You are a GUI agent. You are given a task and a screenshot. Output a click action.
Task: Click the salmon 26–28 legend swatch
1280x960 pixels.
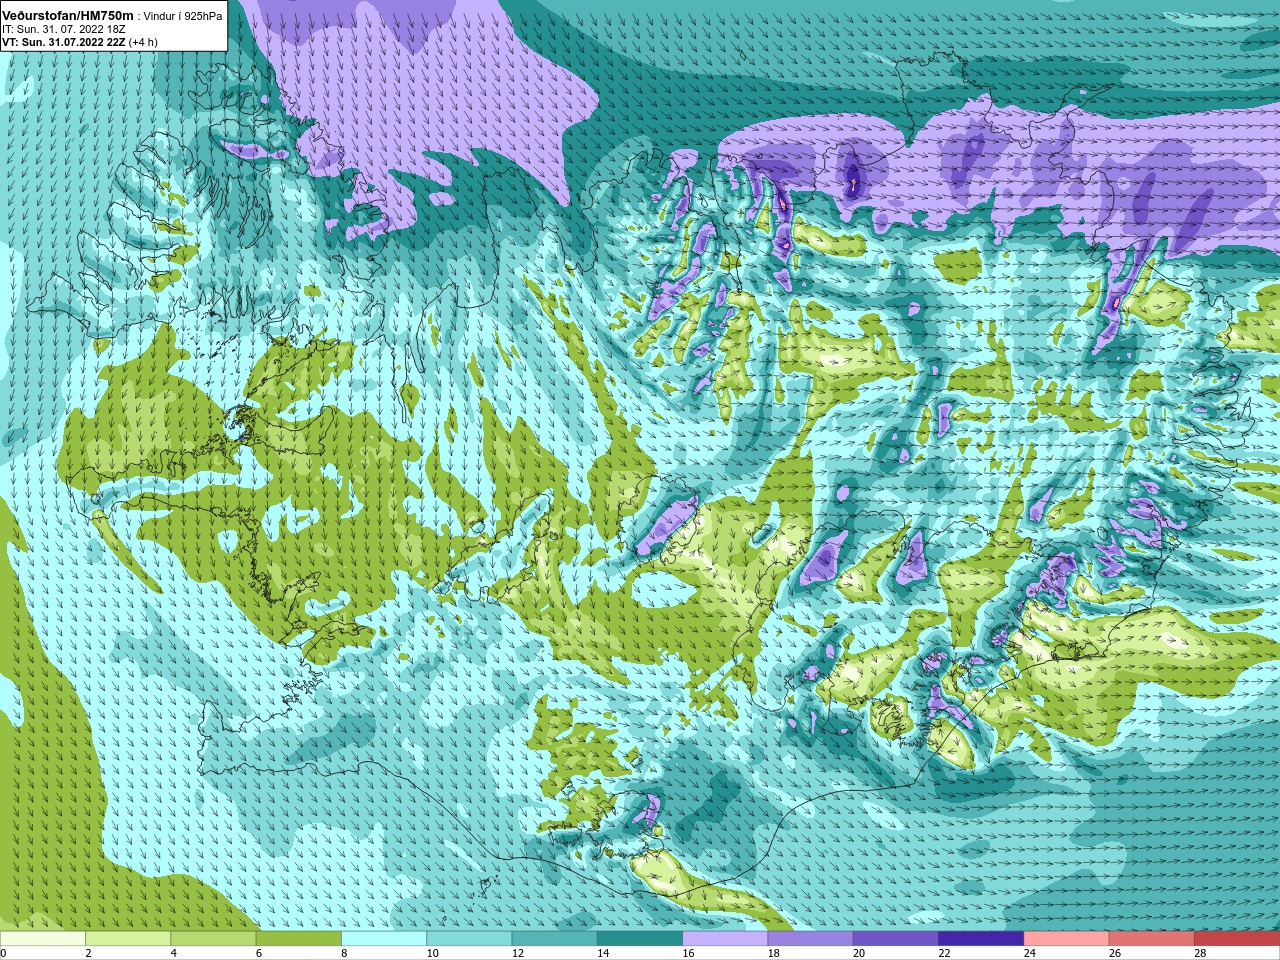1152,938
